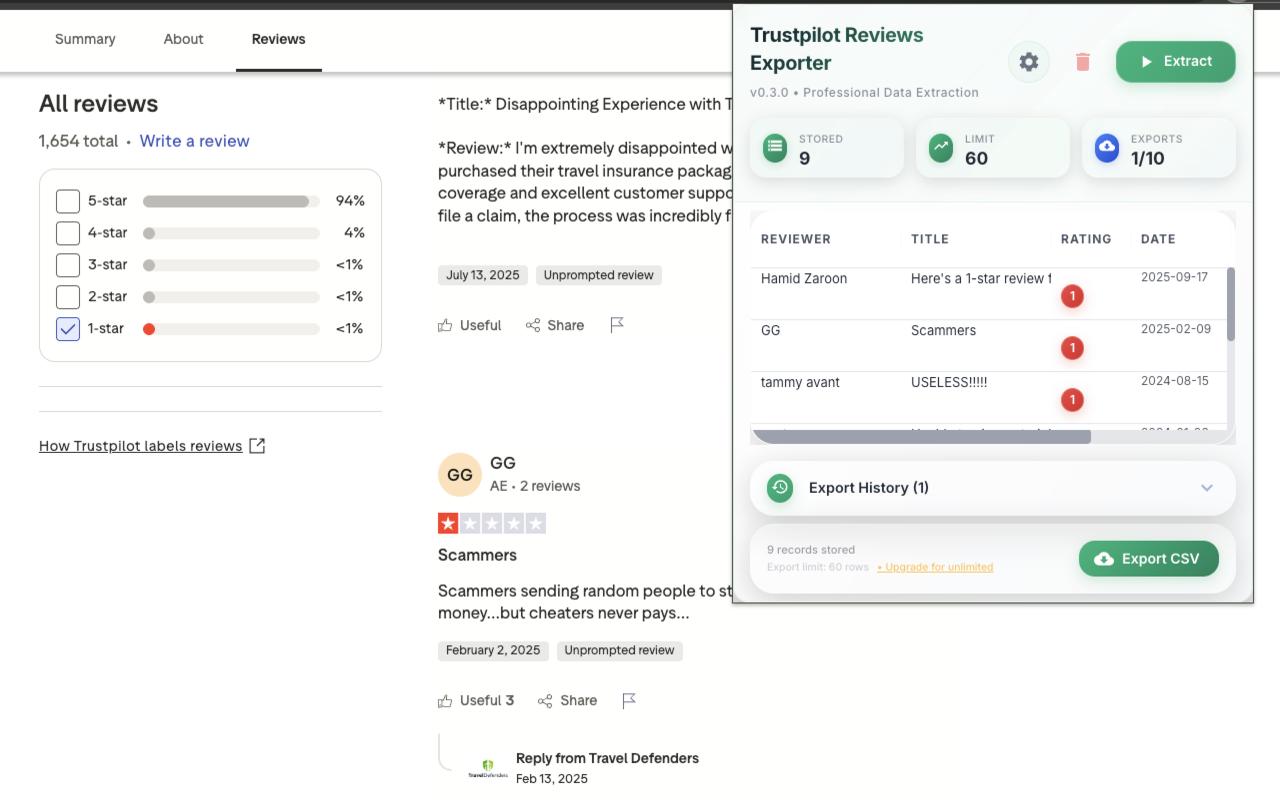Image resolution: width=1280 pixels, height=800 pixels.
Task: Flag the July 13, 2025 review
Action: pos(617,325)
